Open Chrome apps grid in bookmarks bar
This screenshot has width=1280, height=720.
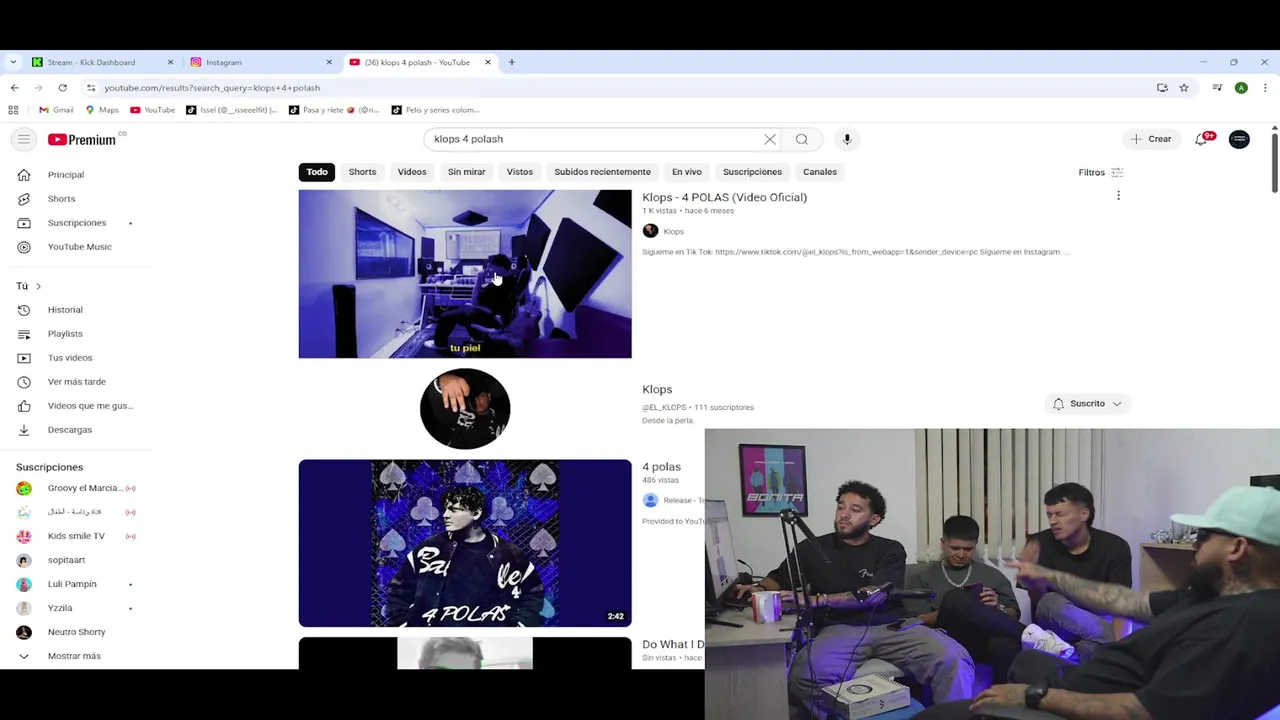tap(13, 110)
